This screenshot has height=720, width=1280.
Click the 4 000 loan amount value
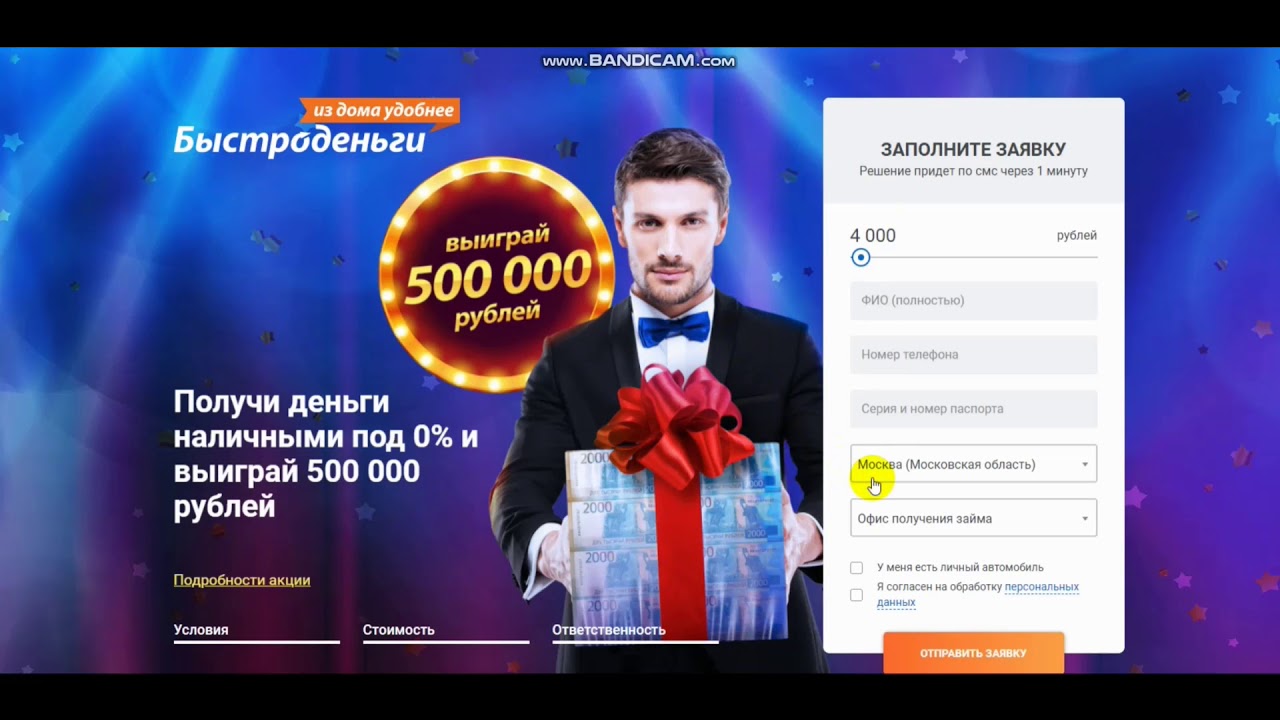tap(873, 236)
